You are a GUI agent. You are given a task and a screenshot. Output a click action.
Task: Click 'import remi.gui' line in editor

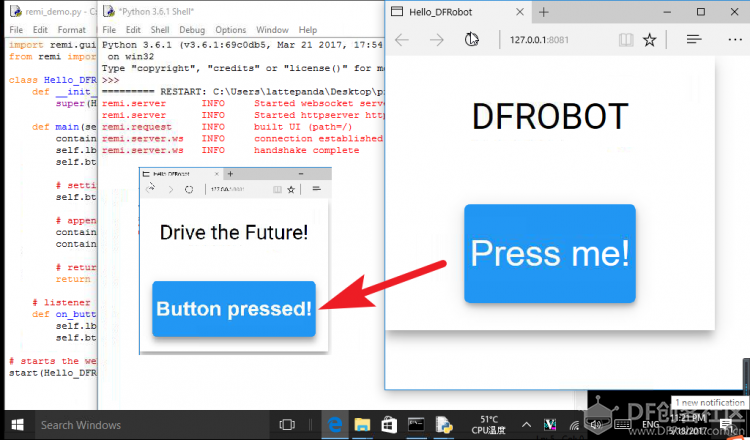click(53, 45)
